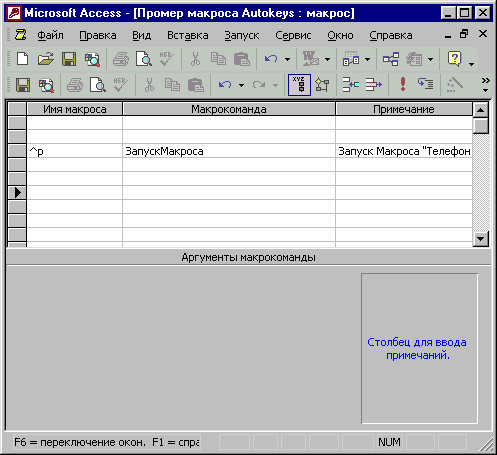Click Print icon in Database toolbar

(121, 59)
